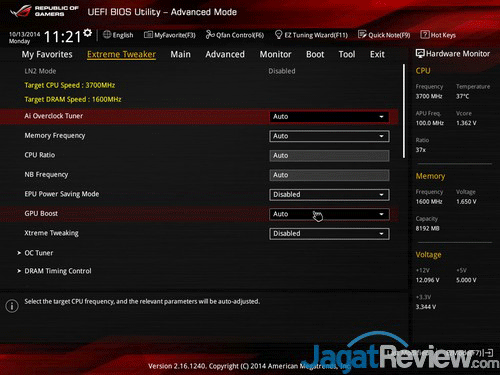The height and width of the screenshot is (375, 500).
Task: Open EPU Power Saving Mode dropdown
Action: click(329, 195)
